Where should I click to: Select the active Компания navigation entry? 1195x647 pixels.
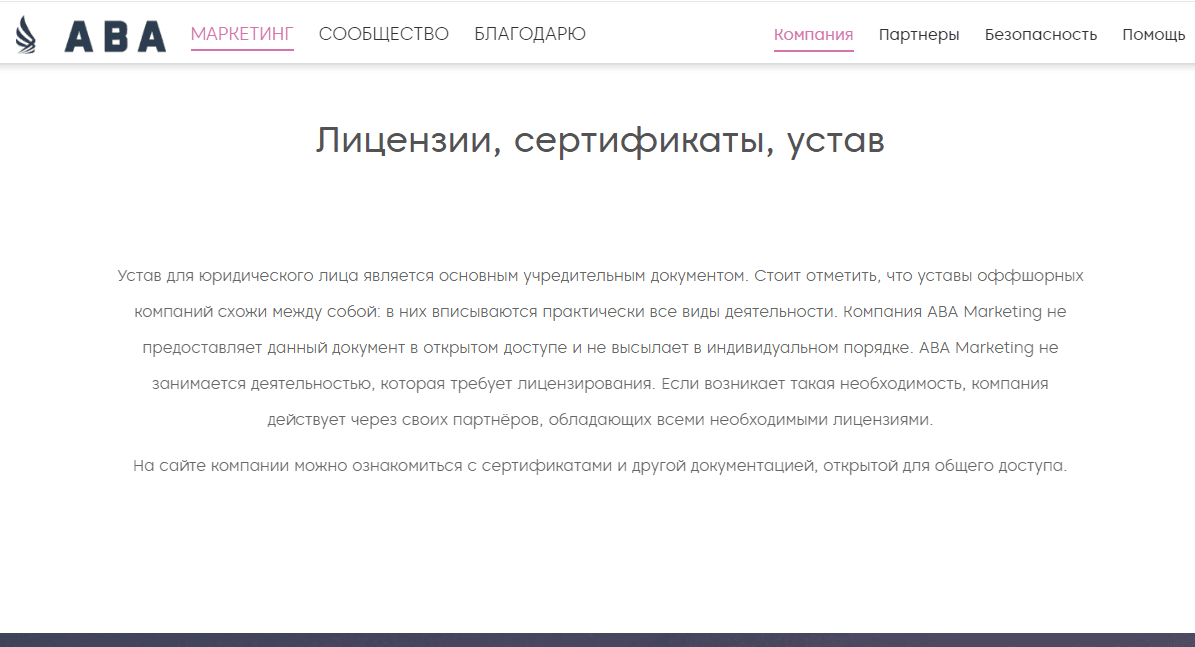(813, 34)
